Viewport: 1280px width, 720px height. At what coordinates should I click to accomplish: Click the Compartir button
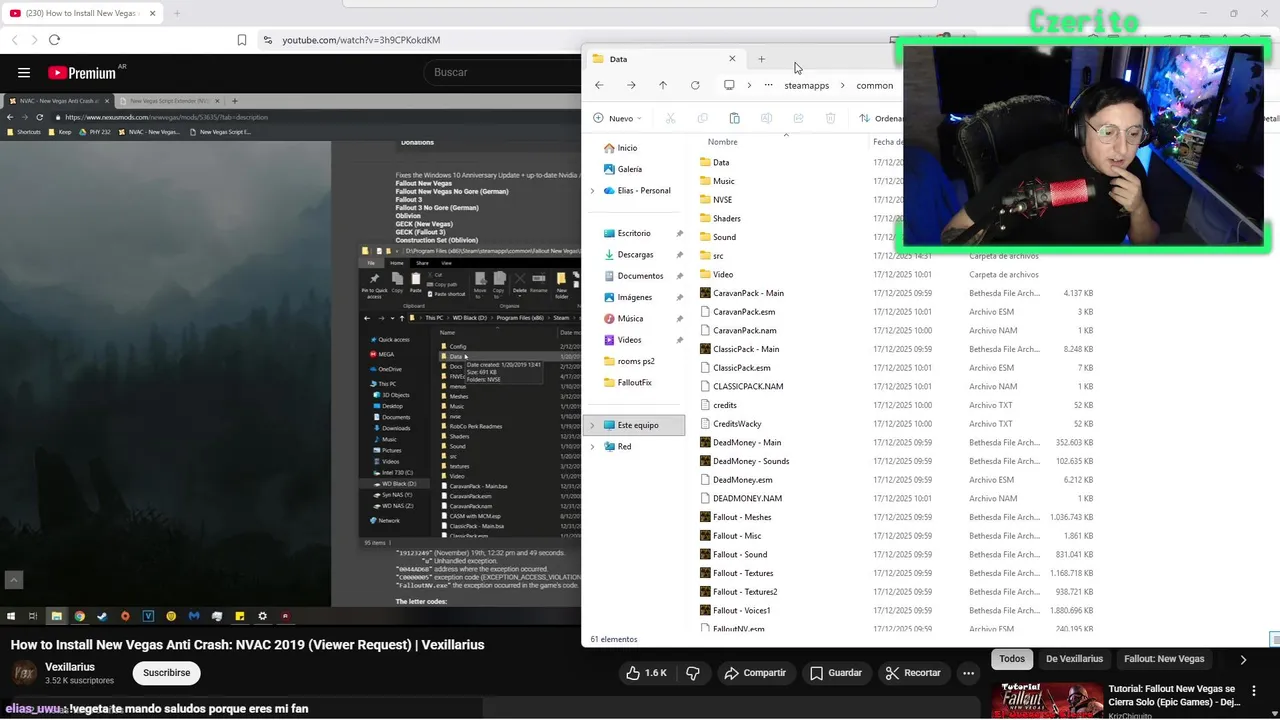coord(756,673)
